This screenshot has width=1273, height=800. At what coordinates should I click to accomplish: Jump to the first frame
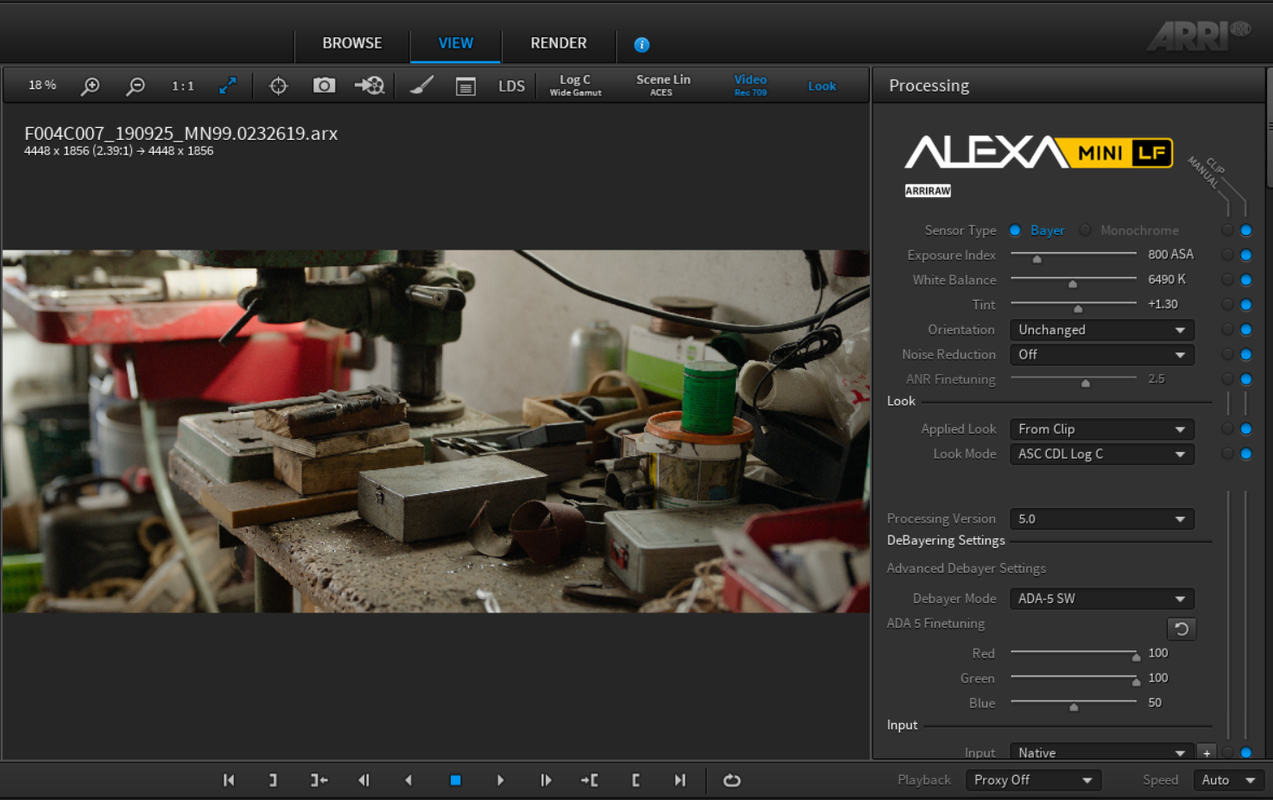[x=229, y=780]
